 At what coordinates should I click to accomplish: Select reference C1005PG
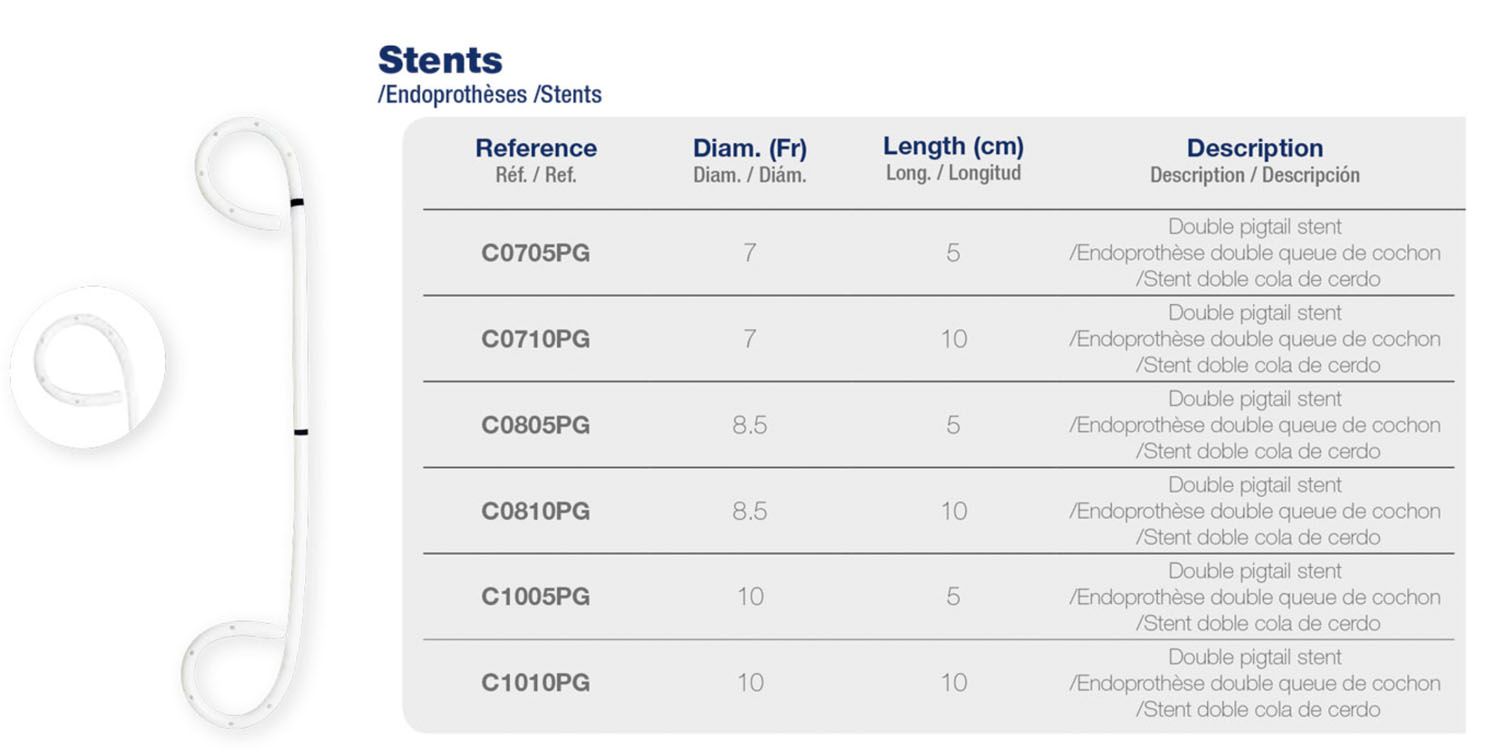(x=536, y=597)
